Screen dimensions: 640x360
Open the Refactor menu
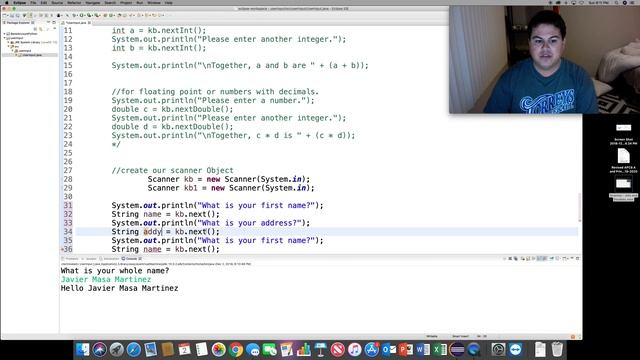click(x=74, y=2)
